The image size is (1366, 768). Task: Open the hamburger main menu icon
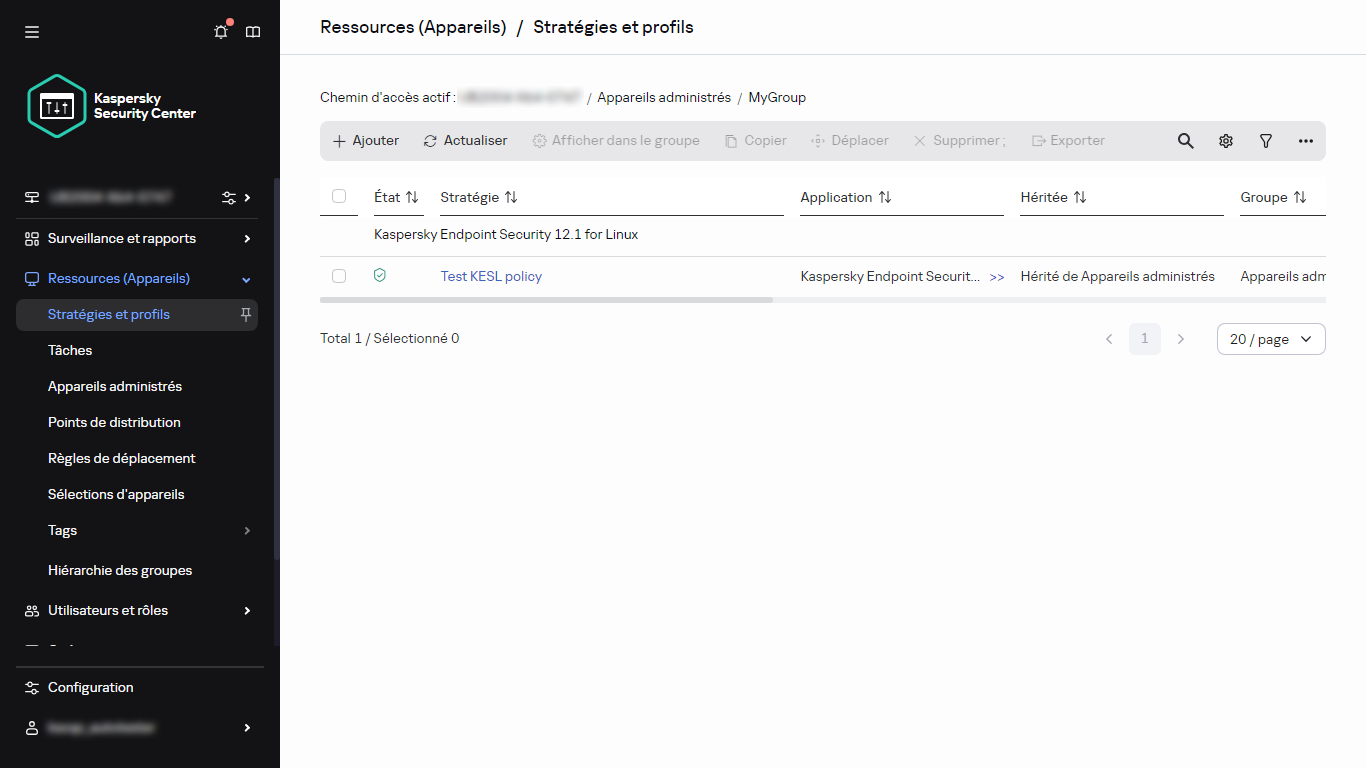[32, 32]
